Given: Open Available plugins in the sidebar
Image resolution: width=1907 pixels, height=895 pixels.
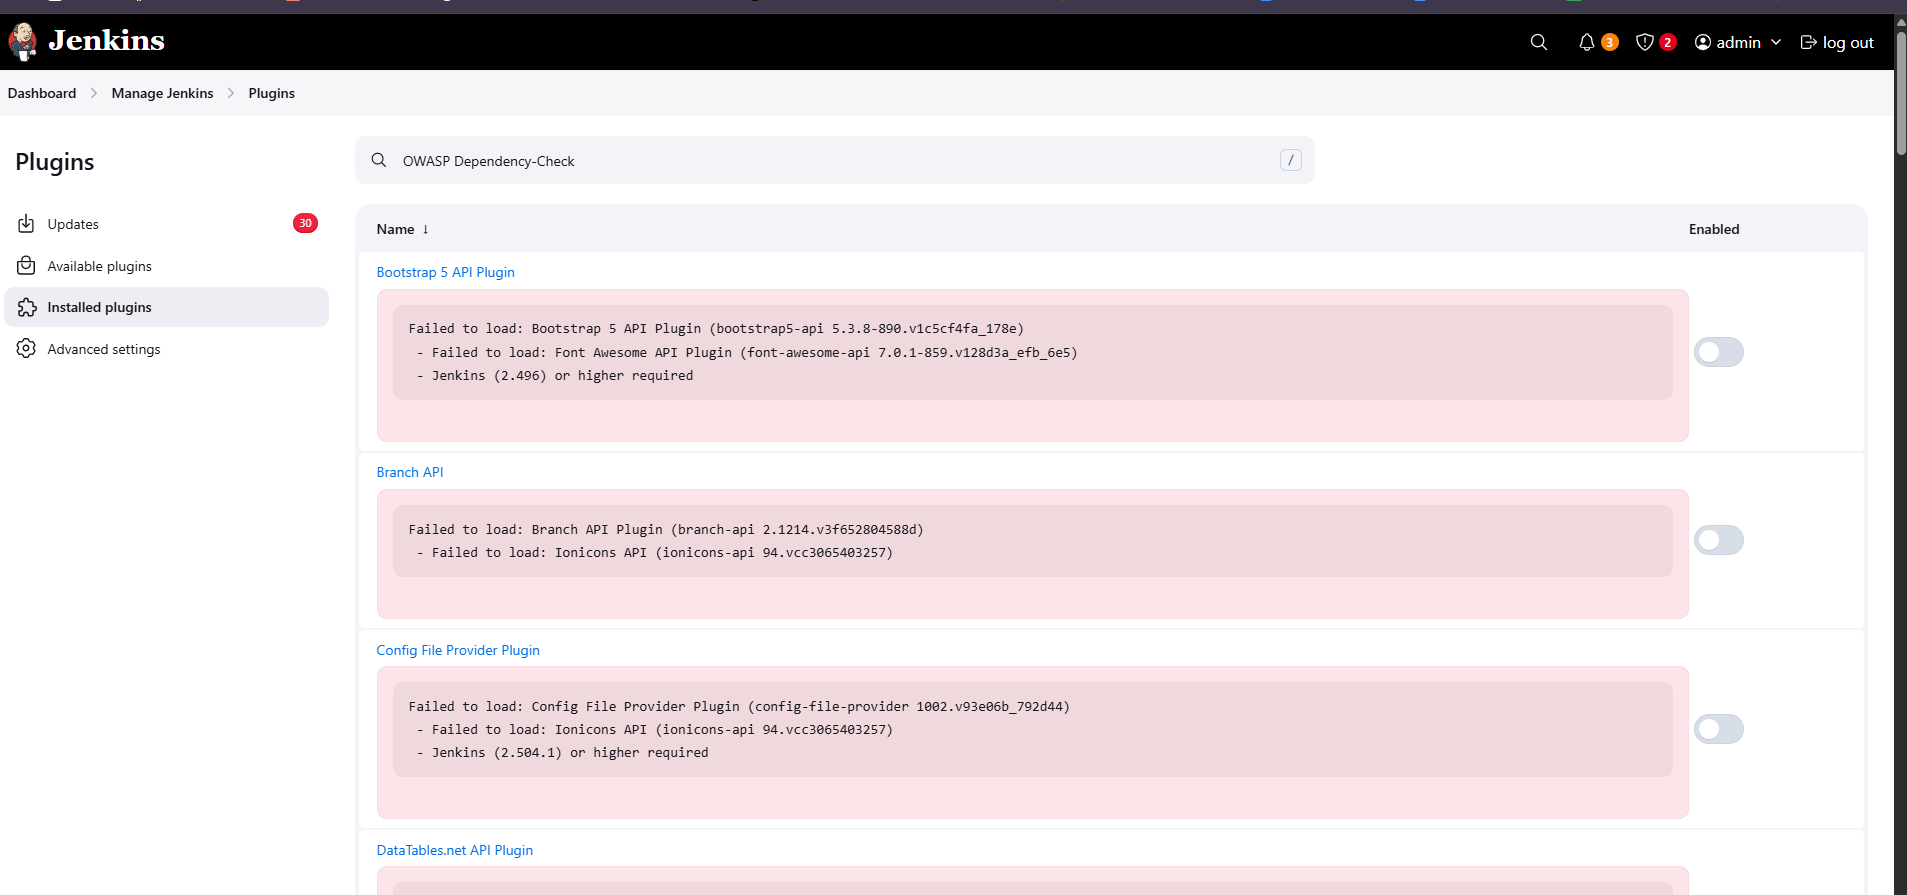Looking at the screenshot, I should pyautogui.click(x=167, y=266).
